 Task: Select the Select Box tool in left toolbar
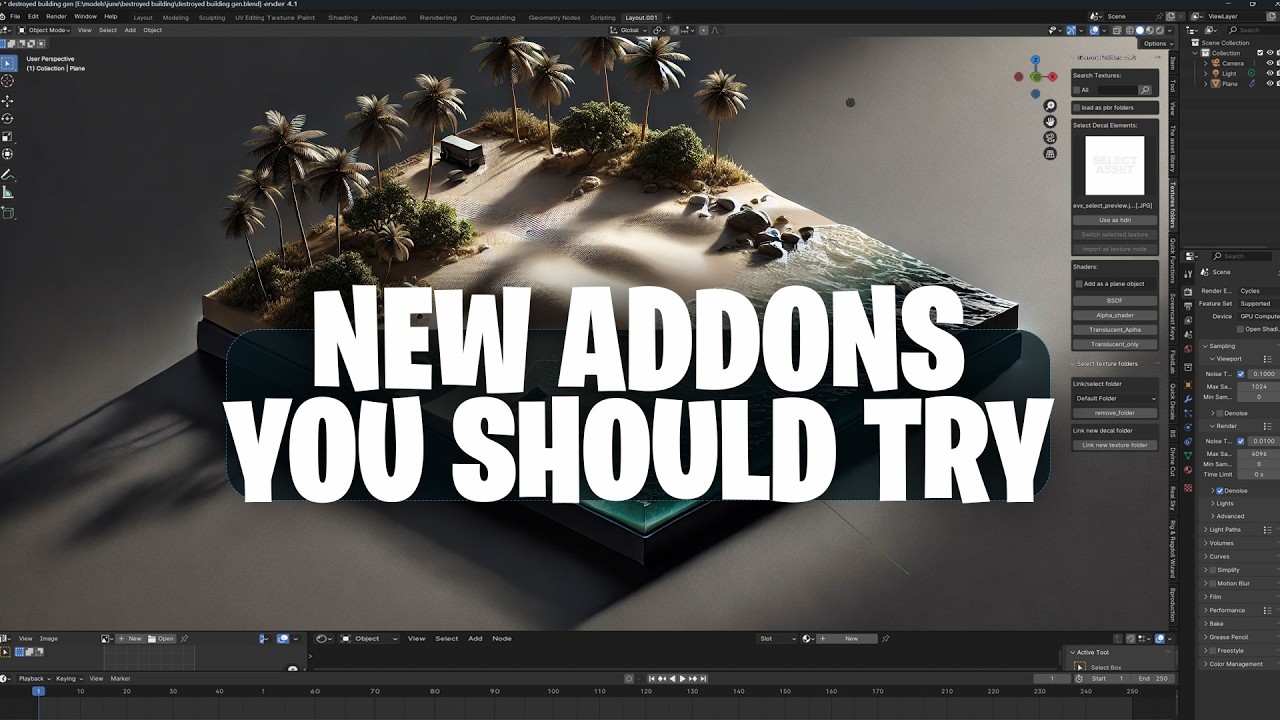8,63
